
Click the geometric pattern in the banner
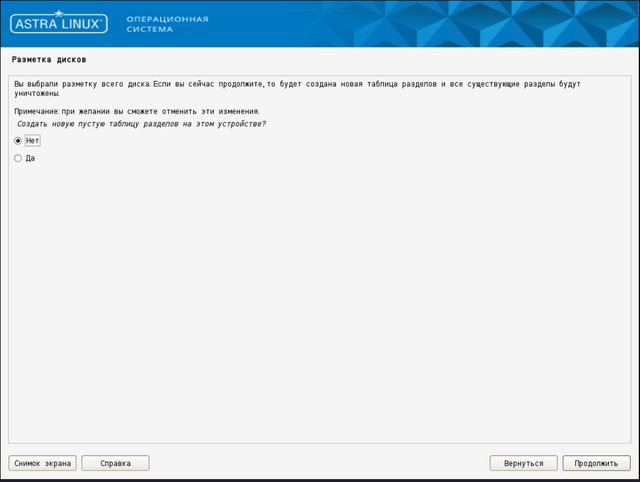point(480,23)
